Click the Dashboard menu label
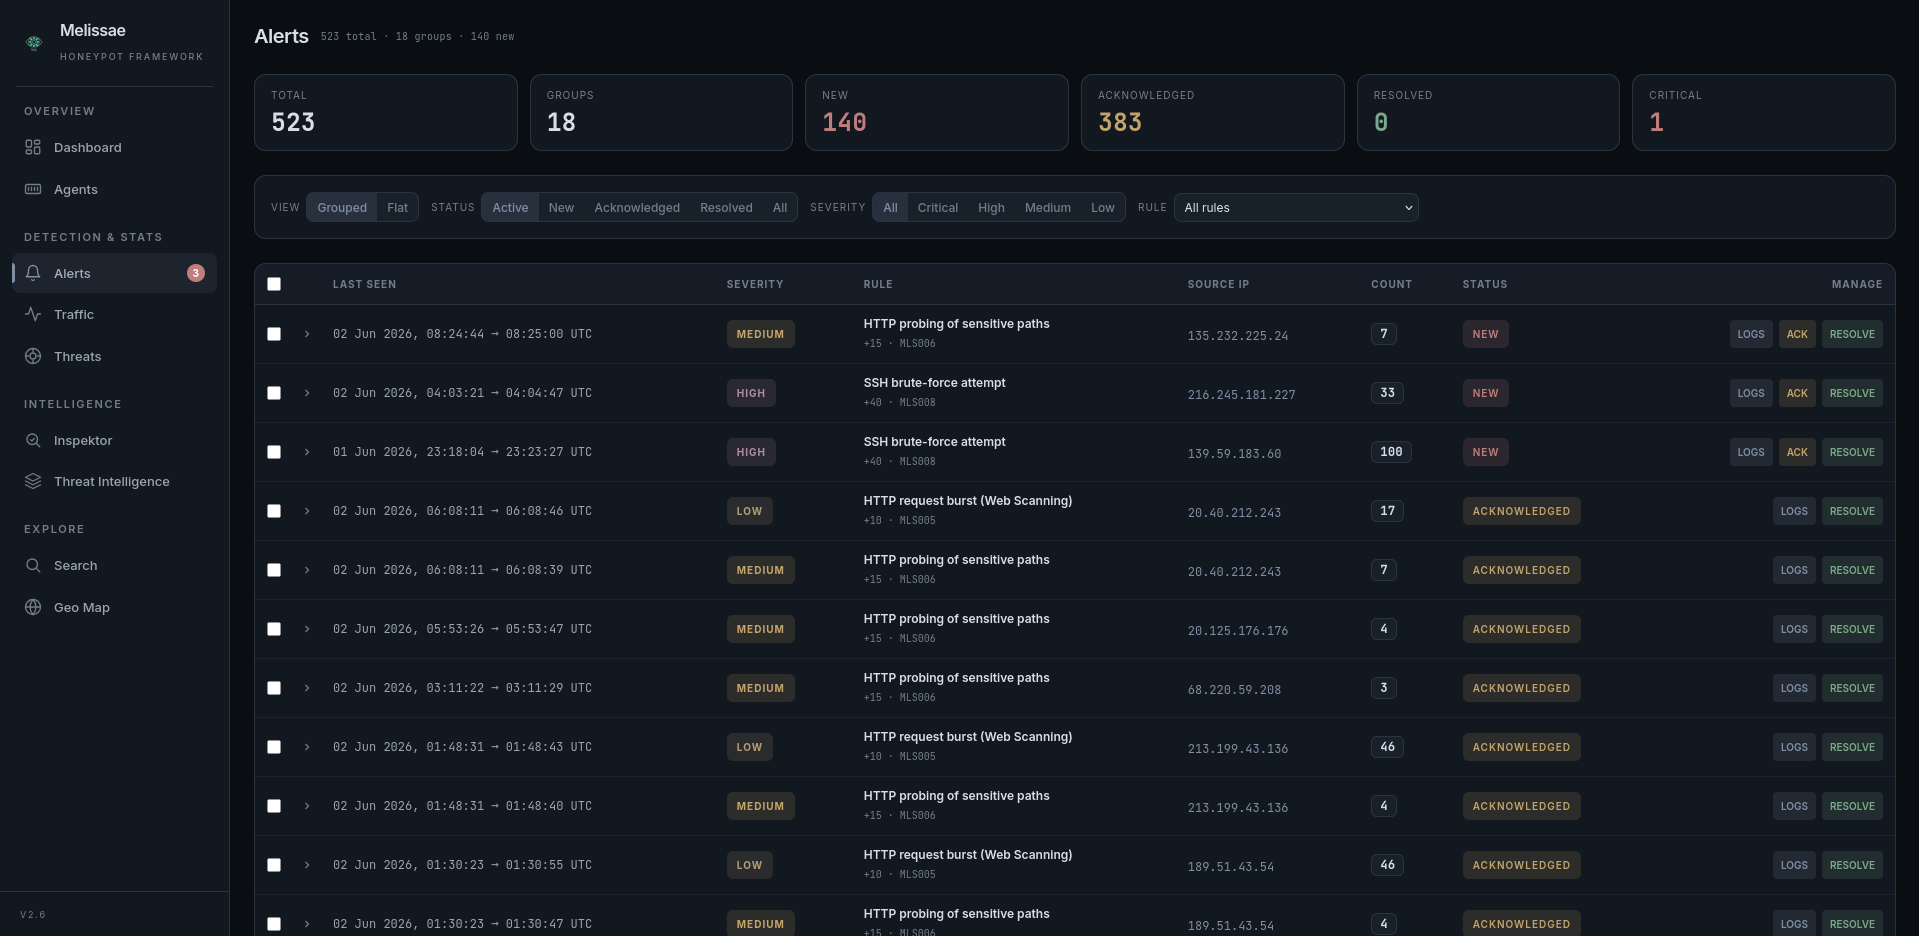 [x=88, y=147]
